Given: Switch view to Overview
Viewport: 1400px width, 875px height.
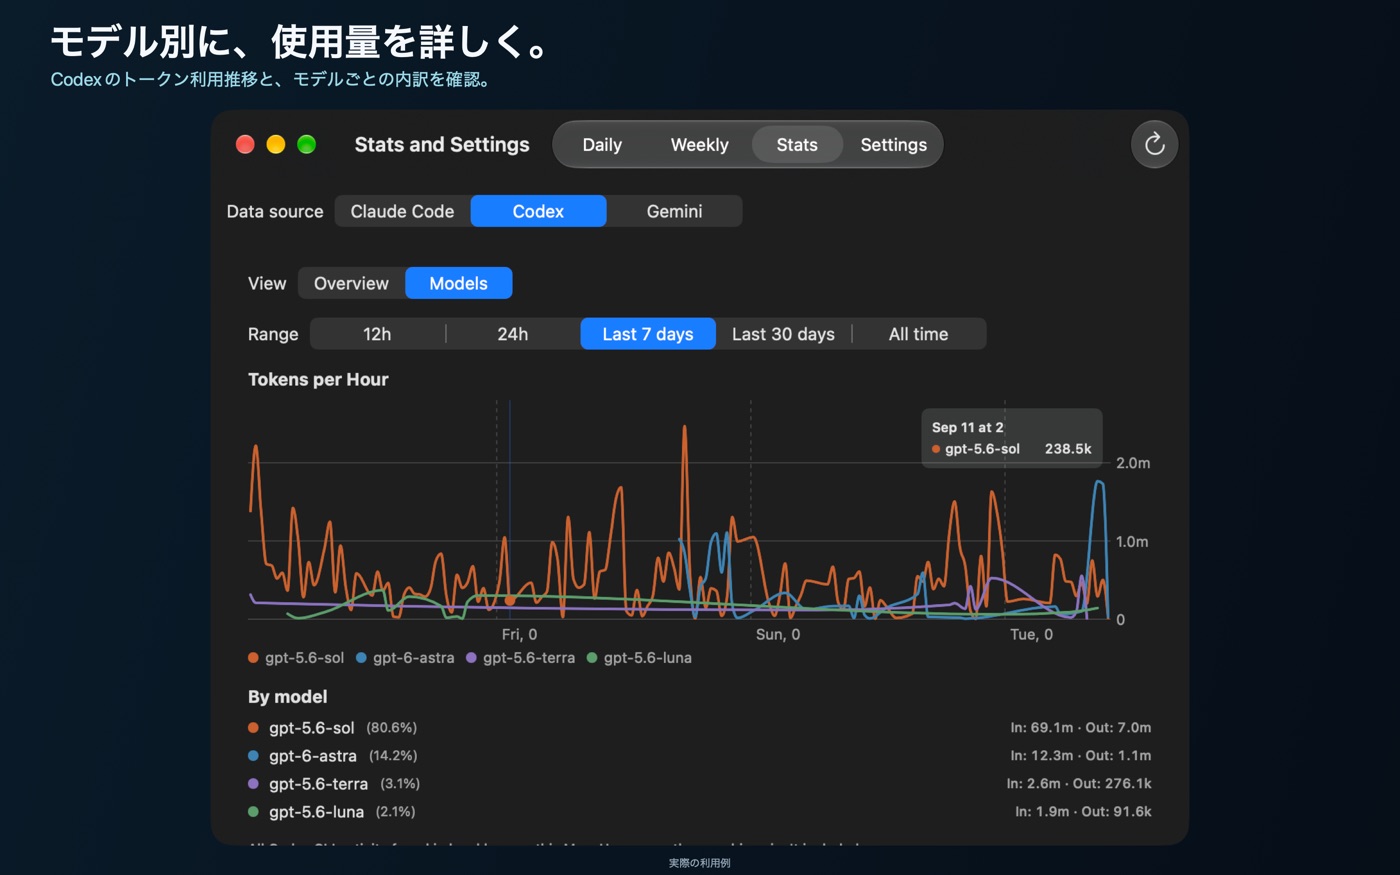Looking at the screenshot, I should tap(351, 283).
